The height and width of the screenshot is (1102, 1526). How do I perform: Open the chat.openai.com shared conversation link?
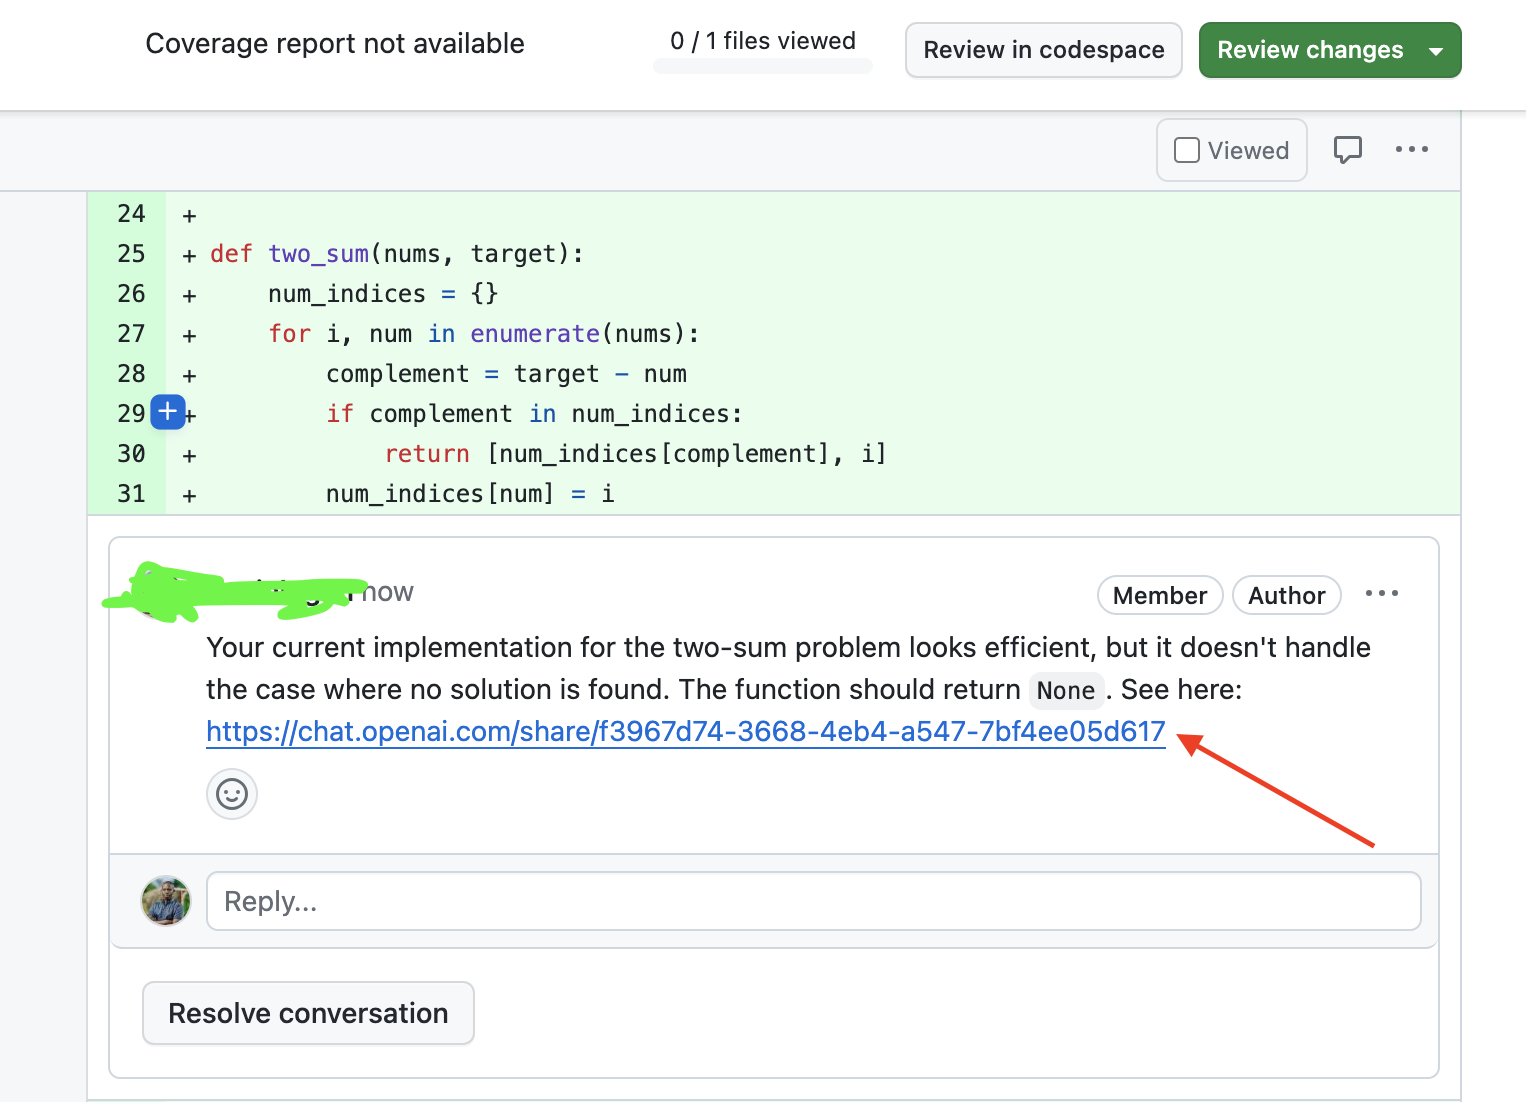point(685,731)
